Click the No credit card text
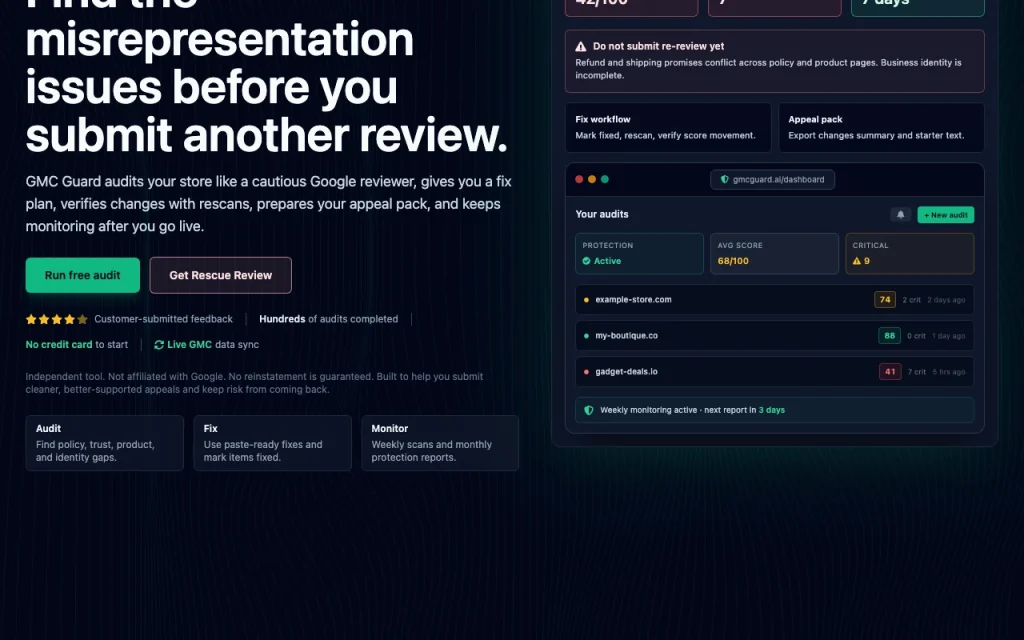 [59, 345]
